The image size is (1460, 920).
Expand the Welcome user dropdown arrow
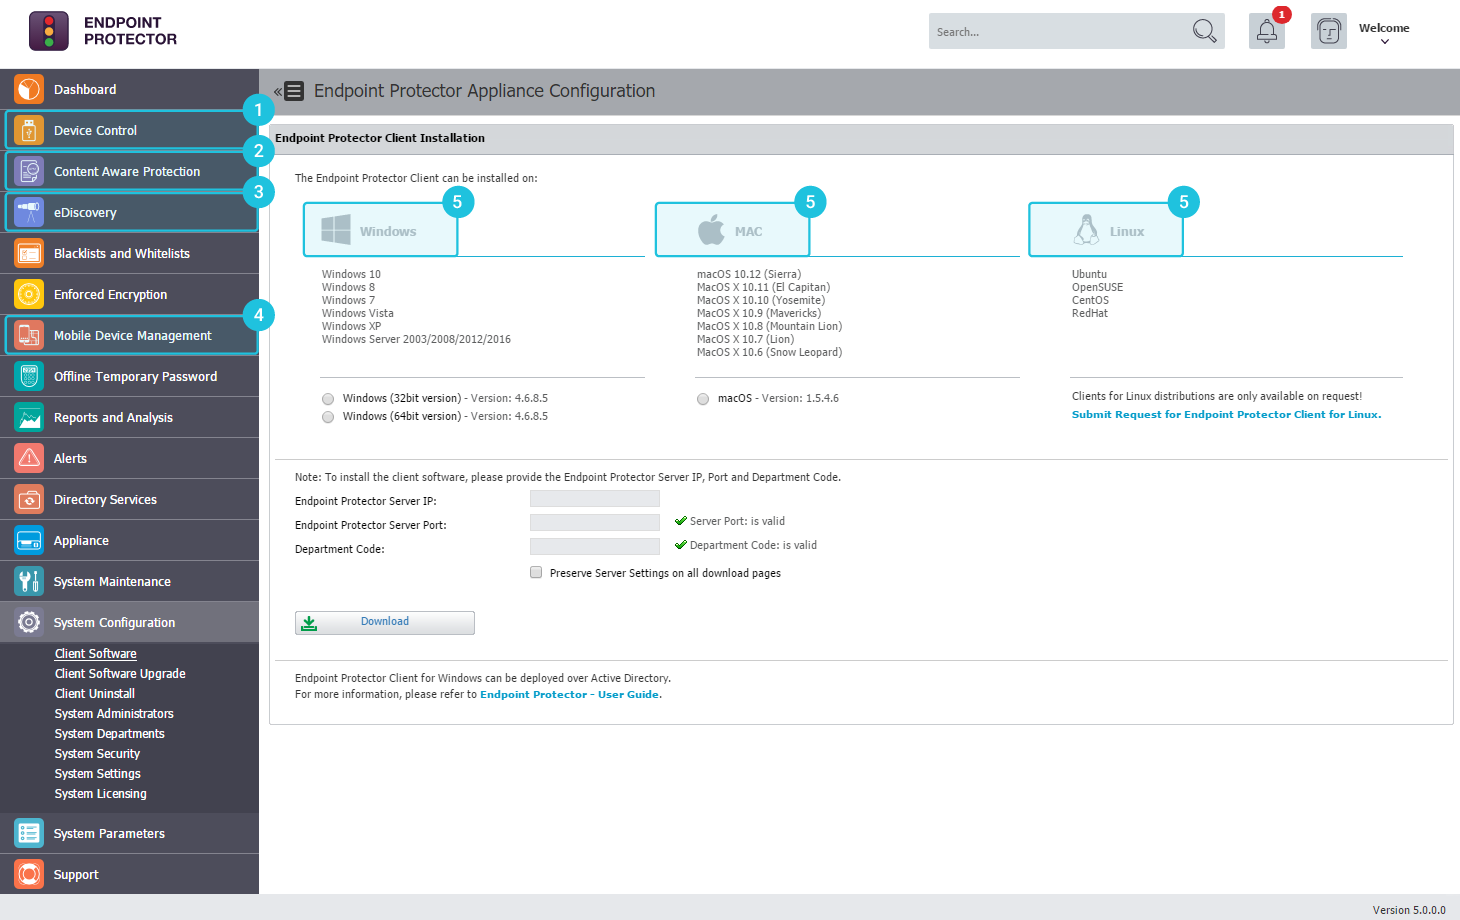click(1384, 42)
